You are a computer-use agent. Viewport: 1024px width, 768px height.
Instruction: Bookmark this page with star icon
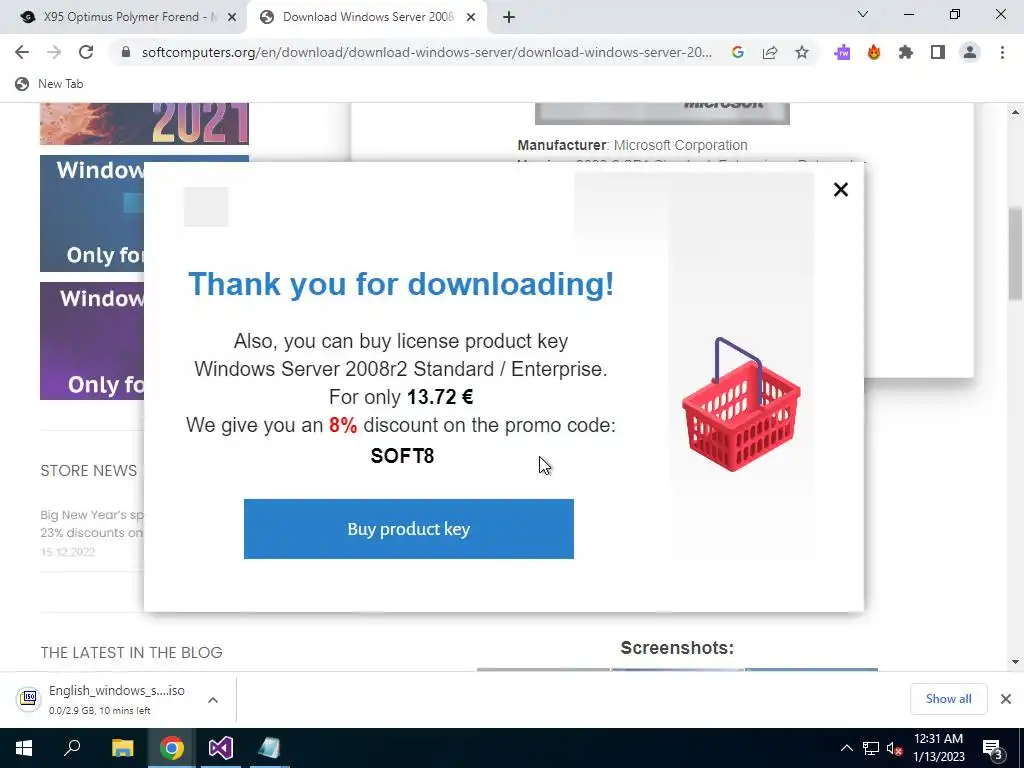(802, 52)
